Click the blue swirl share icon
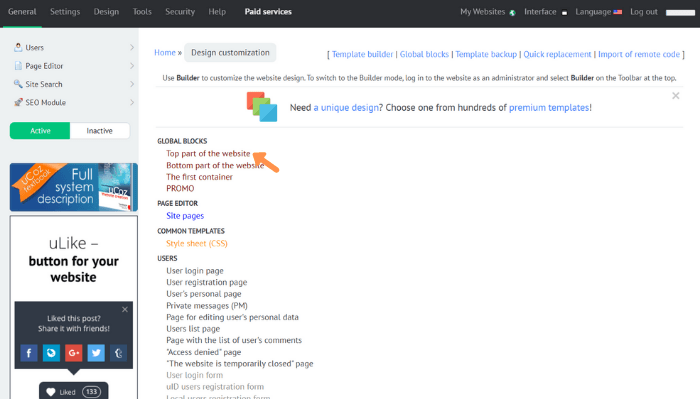700x399 pixels. click(x=51, y=353)
